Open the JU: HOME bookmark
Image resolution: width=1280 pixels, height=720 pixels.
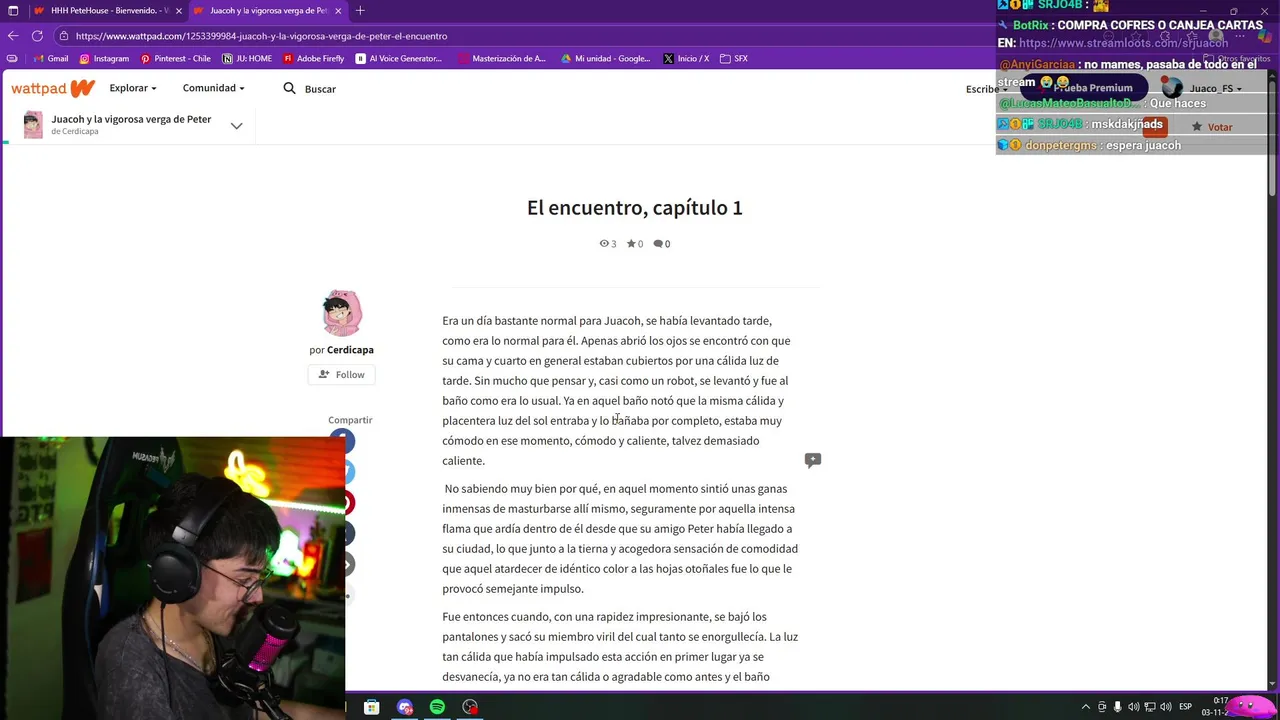(x=247, y=59)
